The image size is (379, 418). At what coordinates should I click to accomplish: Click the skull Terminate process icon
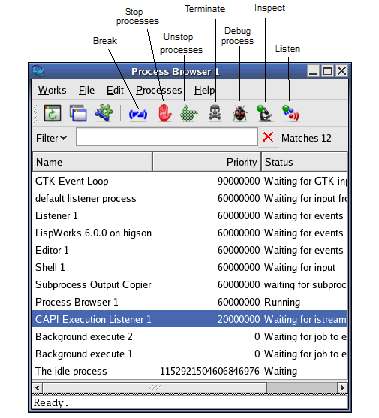pyautogui.click(x=215, y=113)
